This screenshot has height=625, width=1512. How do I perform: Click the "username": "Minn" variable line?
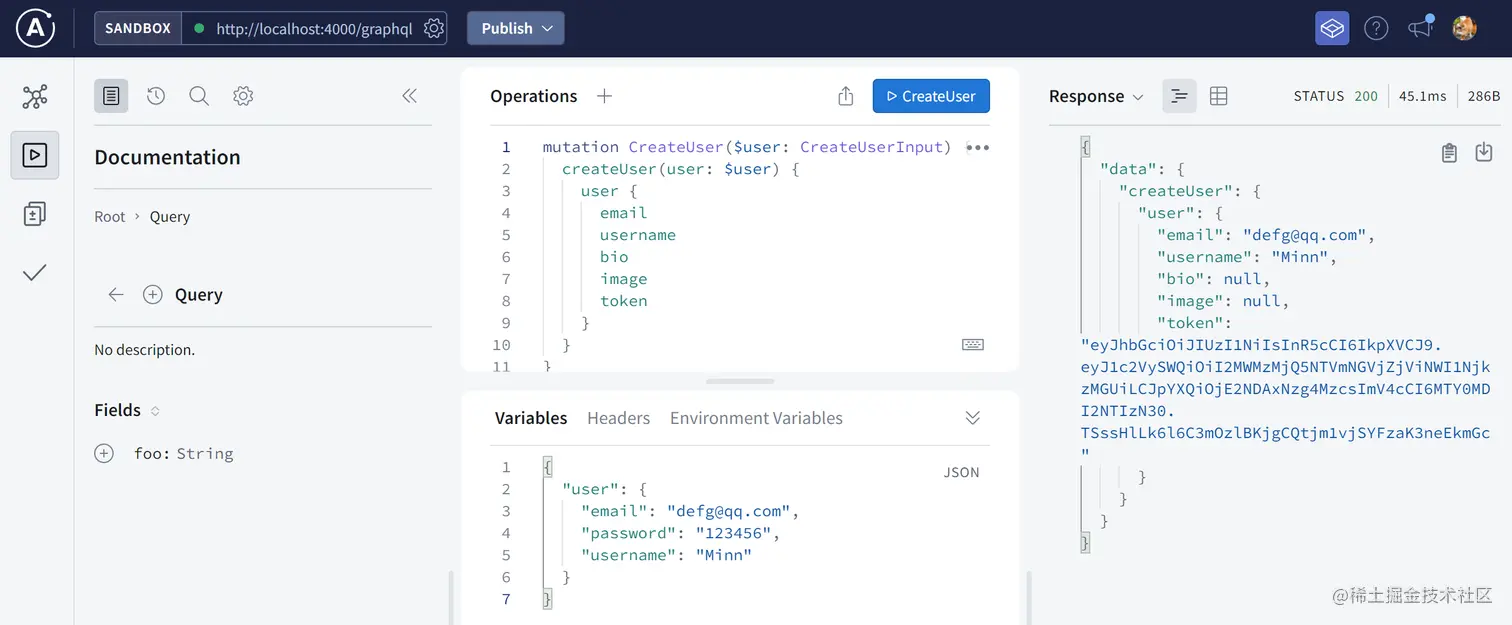click(x=666, y=555)
